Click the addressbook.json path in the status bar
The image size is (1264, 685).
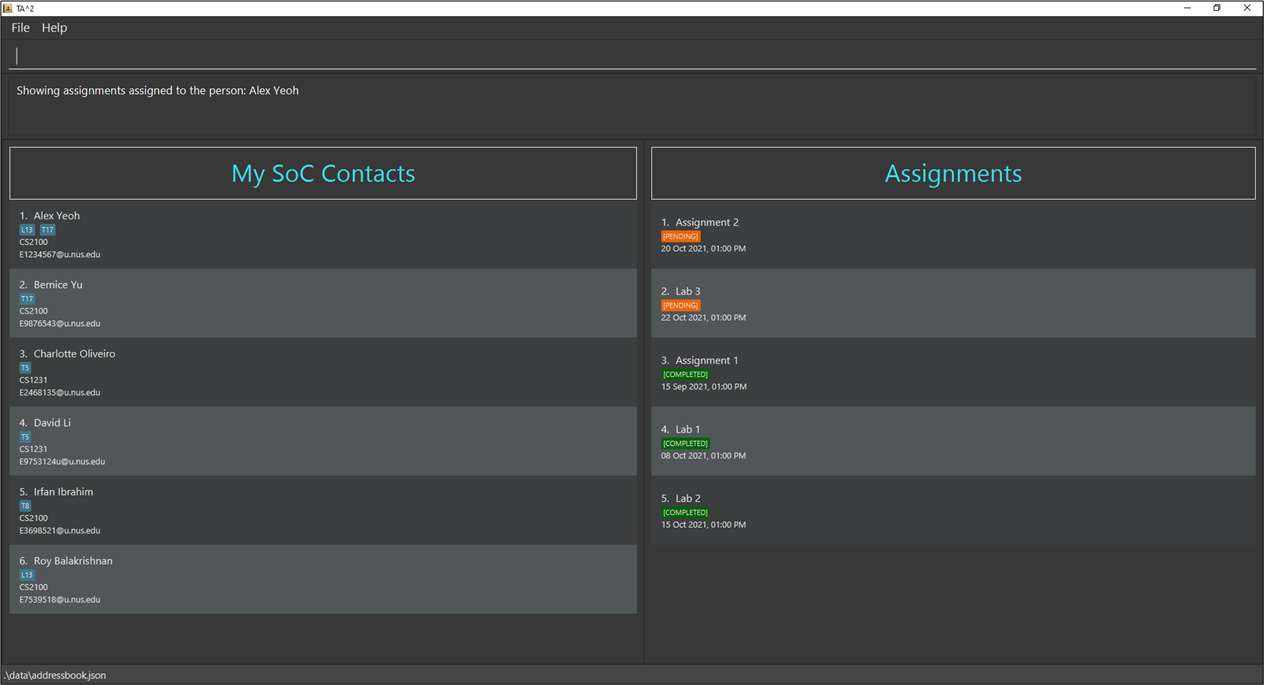tap(55, 675)
